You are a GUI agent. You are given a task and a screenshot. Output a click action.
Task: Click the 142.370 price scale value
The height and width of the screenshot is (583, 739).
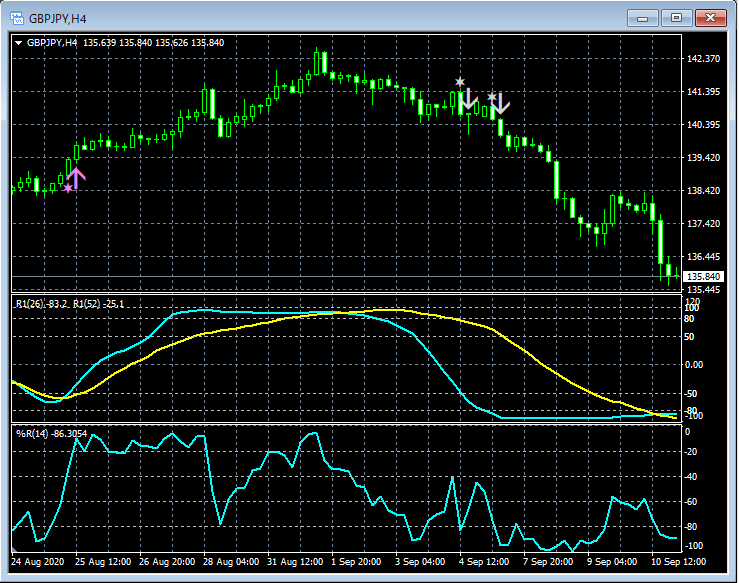(703, 58)
